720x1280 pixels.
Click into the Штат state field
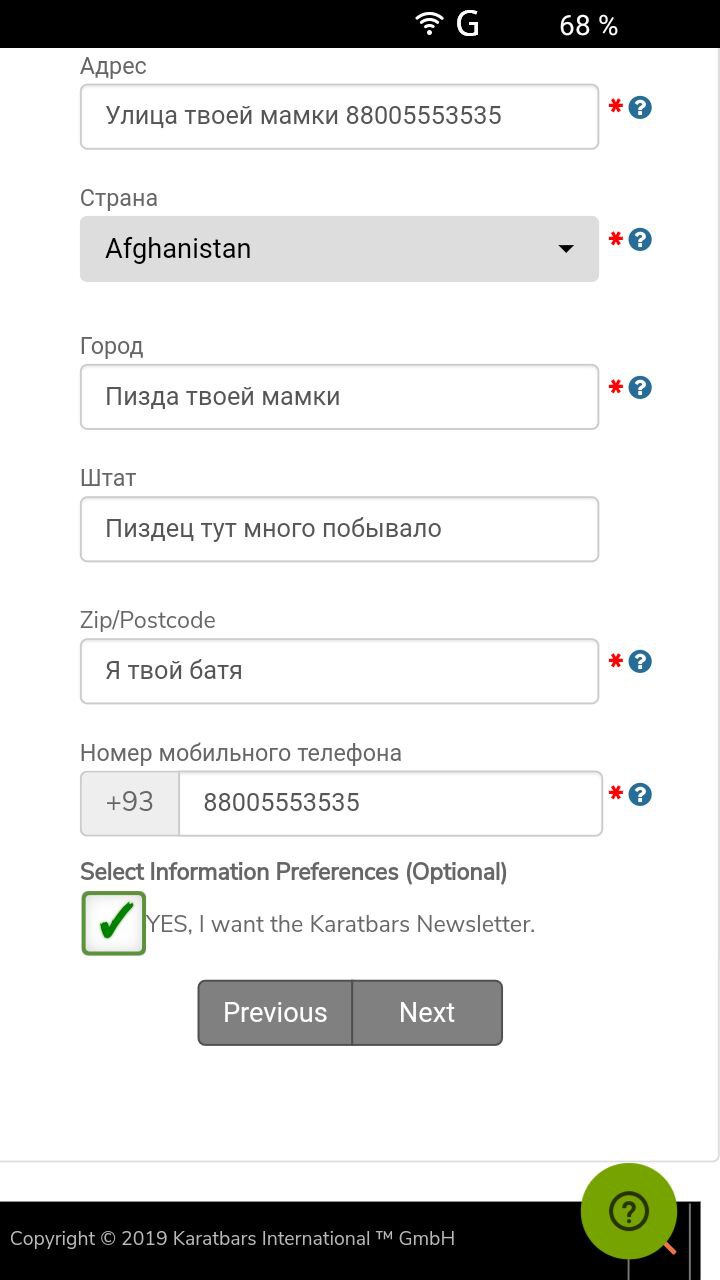tap(339, 529)
